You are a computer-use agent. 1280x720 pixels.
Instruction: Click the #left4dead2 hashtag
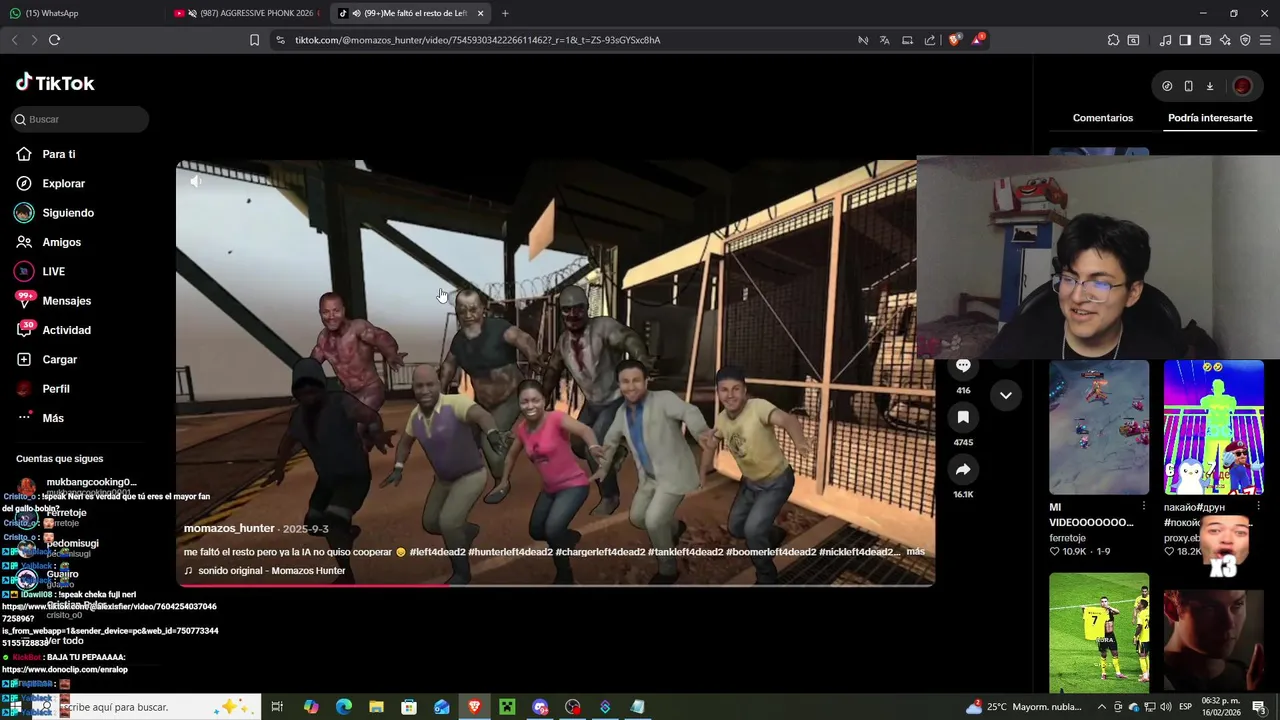438,552
